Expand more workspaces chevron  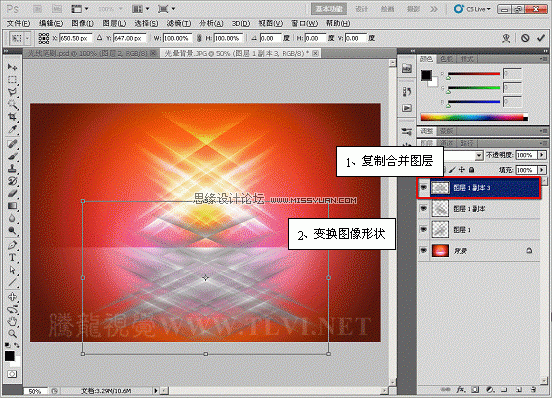pos(434,9)
